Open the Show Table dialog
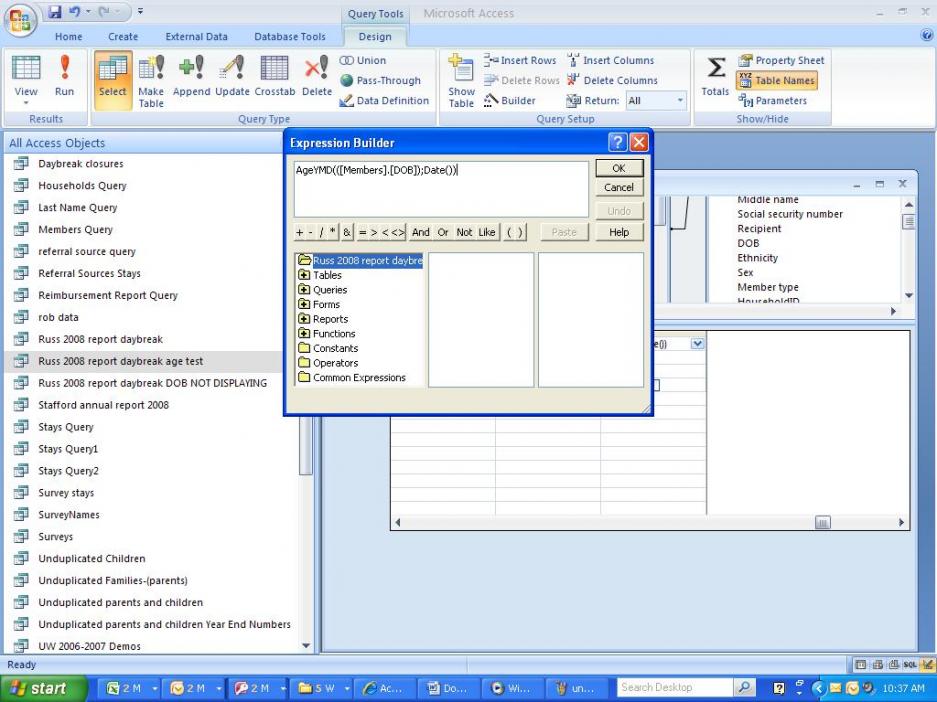This screenshot has height=702, width=937. point(461,81)
